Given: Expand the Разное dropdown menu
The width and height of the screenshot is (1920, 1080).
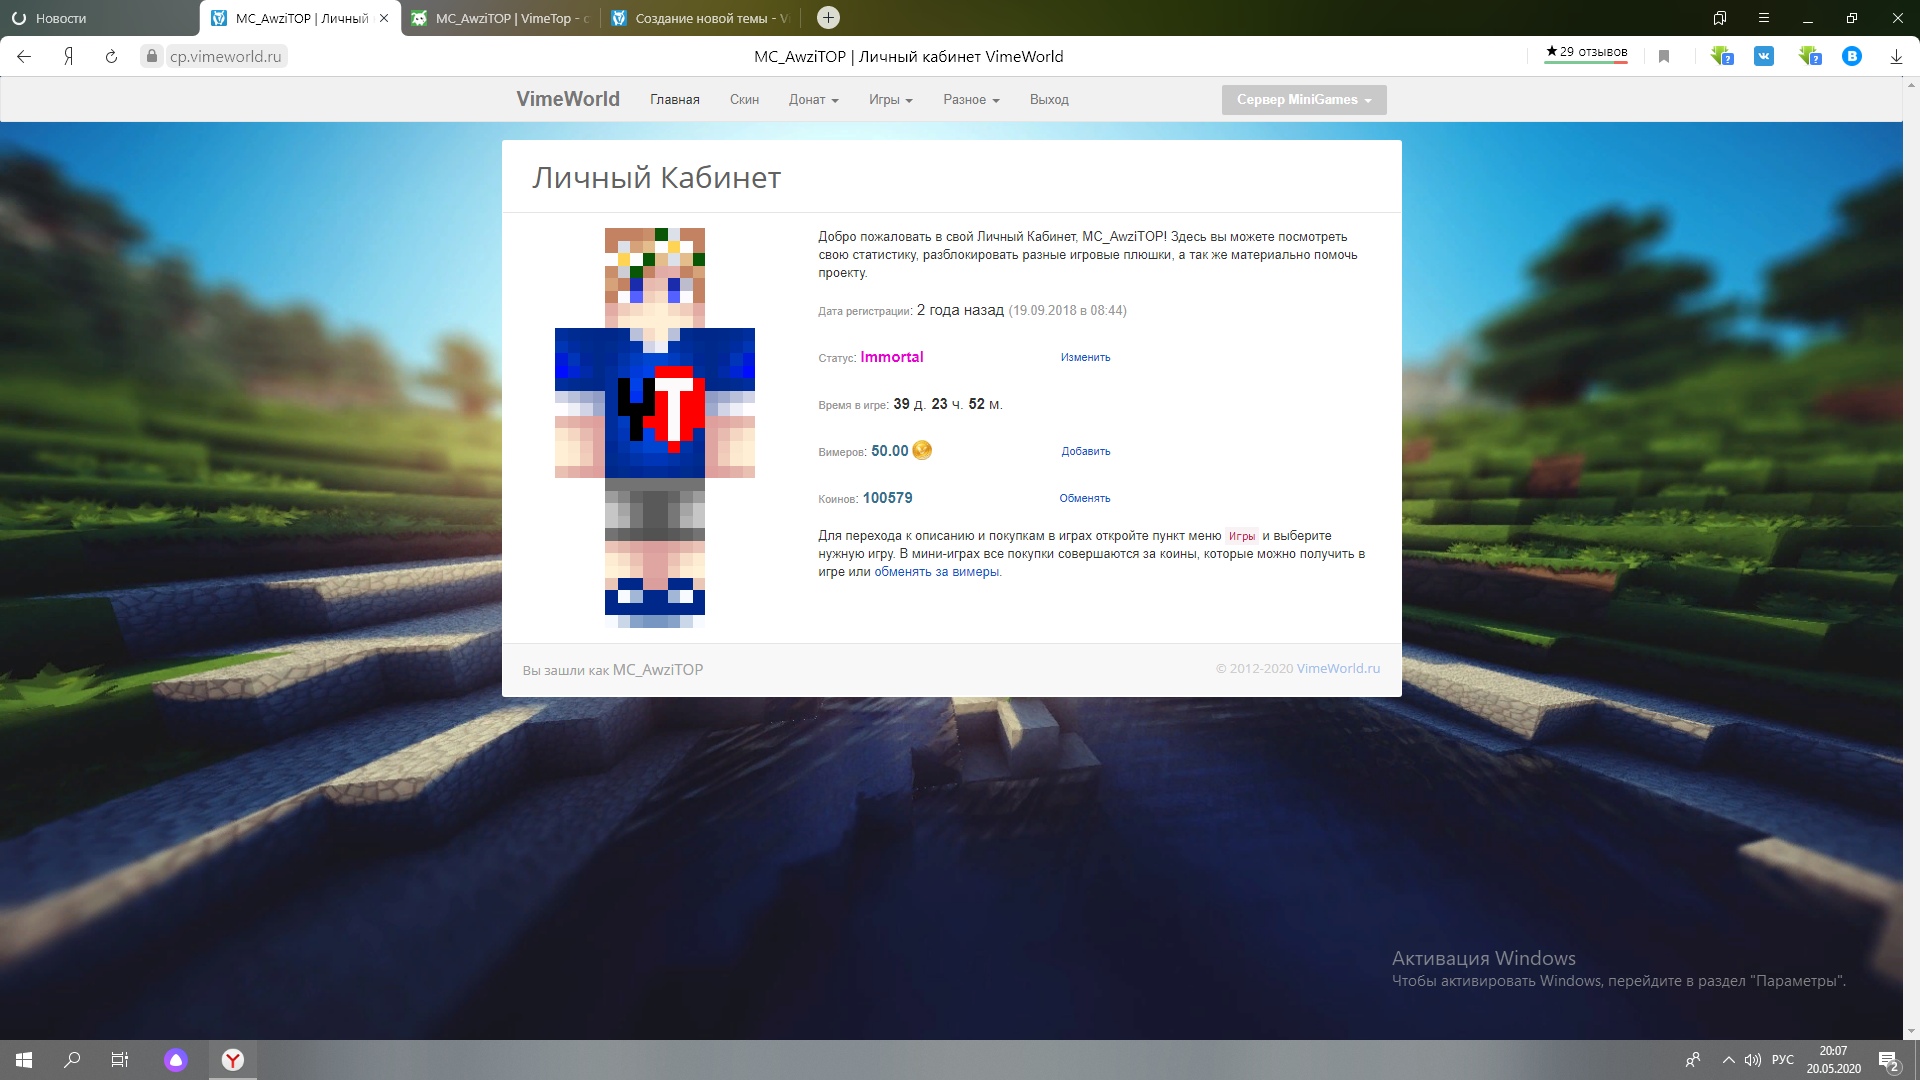Looking at the screenshot, I should click(x=971, y=100).
